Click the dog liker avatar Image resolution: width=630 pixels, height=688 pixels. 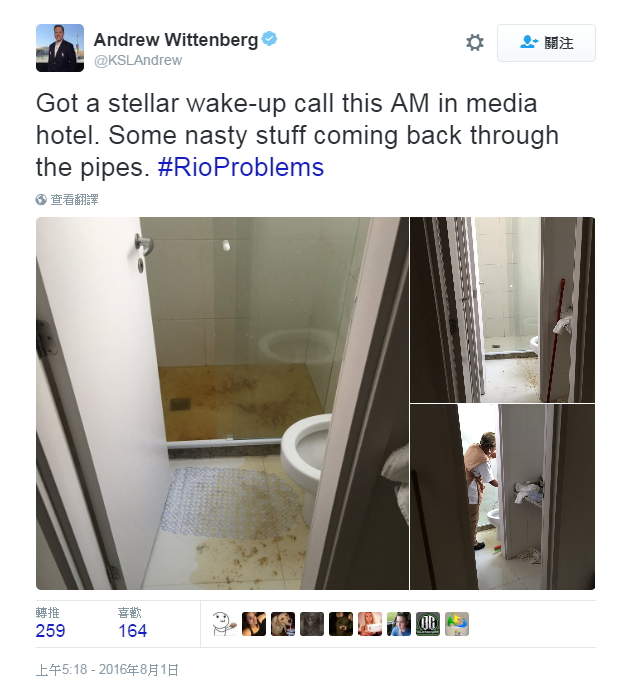(283, 624)
